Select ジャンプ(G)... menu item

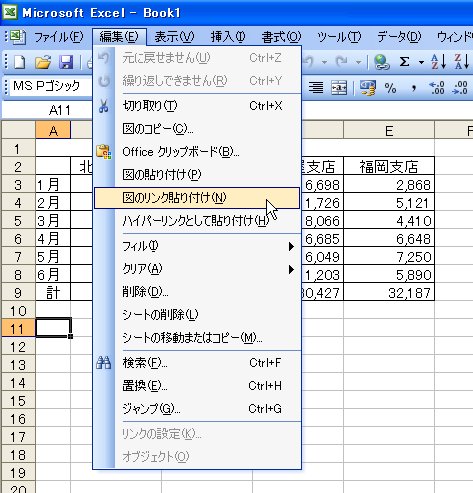197,408
